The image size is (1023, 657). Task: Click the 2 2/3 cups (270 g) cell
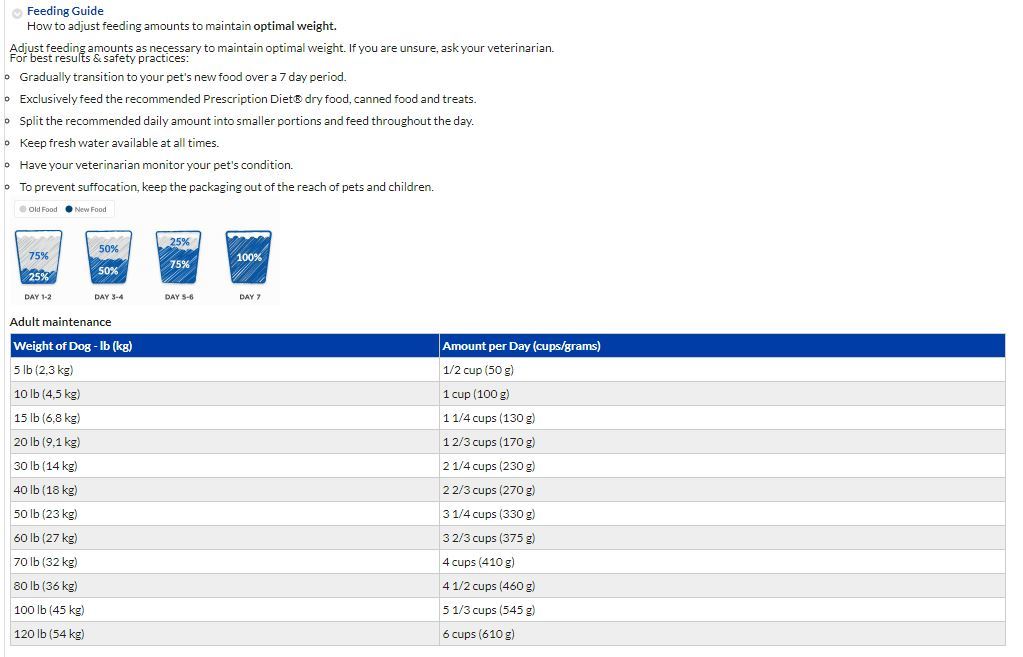pyautogui.click(x=489, y=490)
